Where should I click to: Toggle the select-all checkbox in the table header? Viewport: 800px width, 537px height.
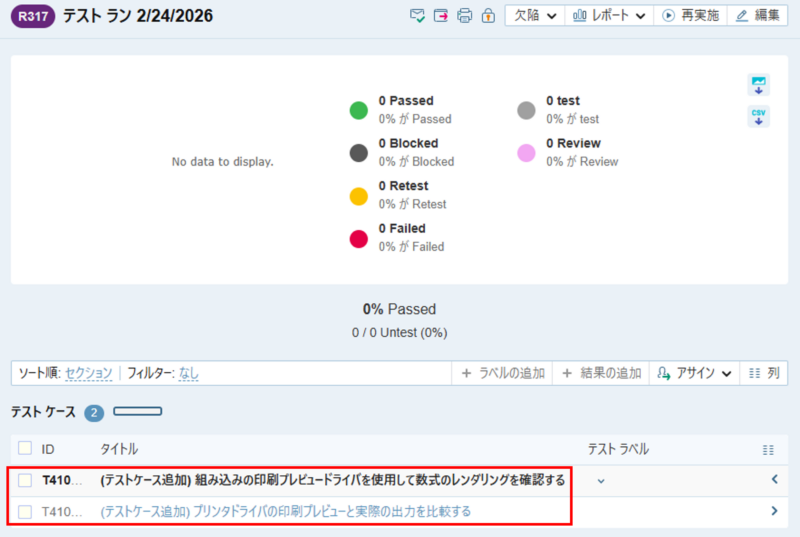click(x=25, y=448)
